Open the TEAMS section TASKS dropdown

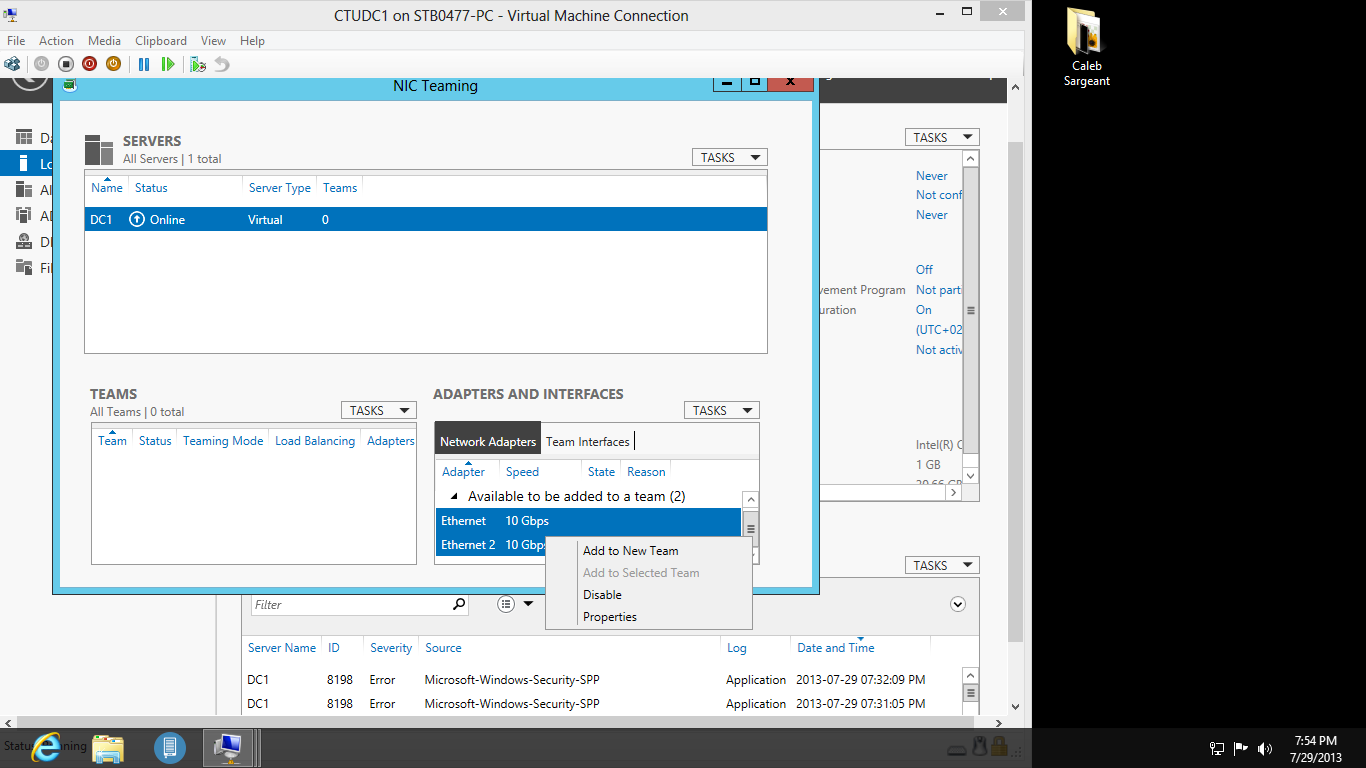point(379,410)
